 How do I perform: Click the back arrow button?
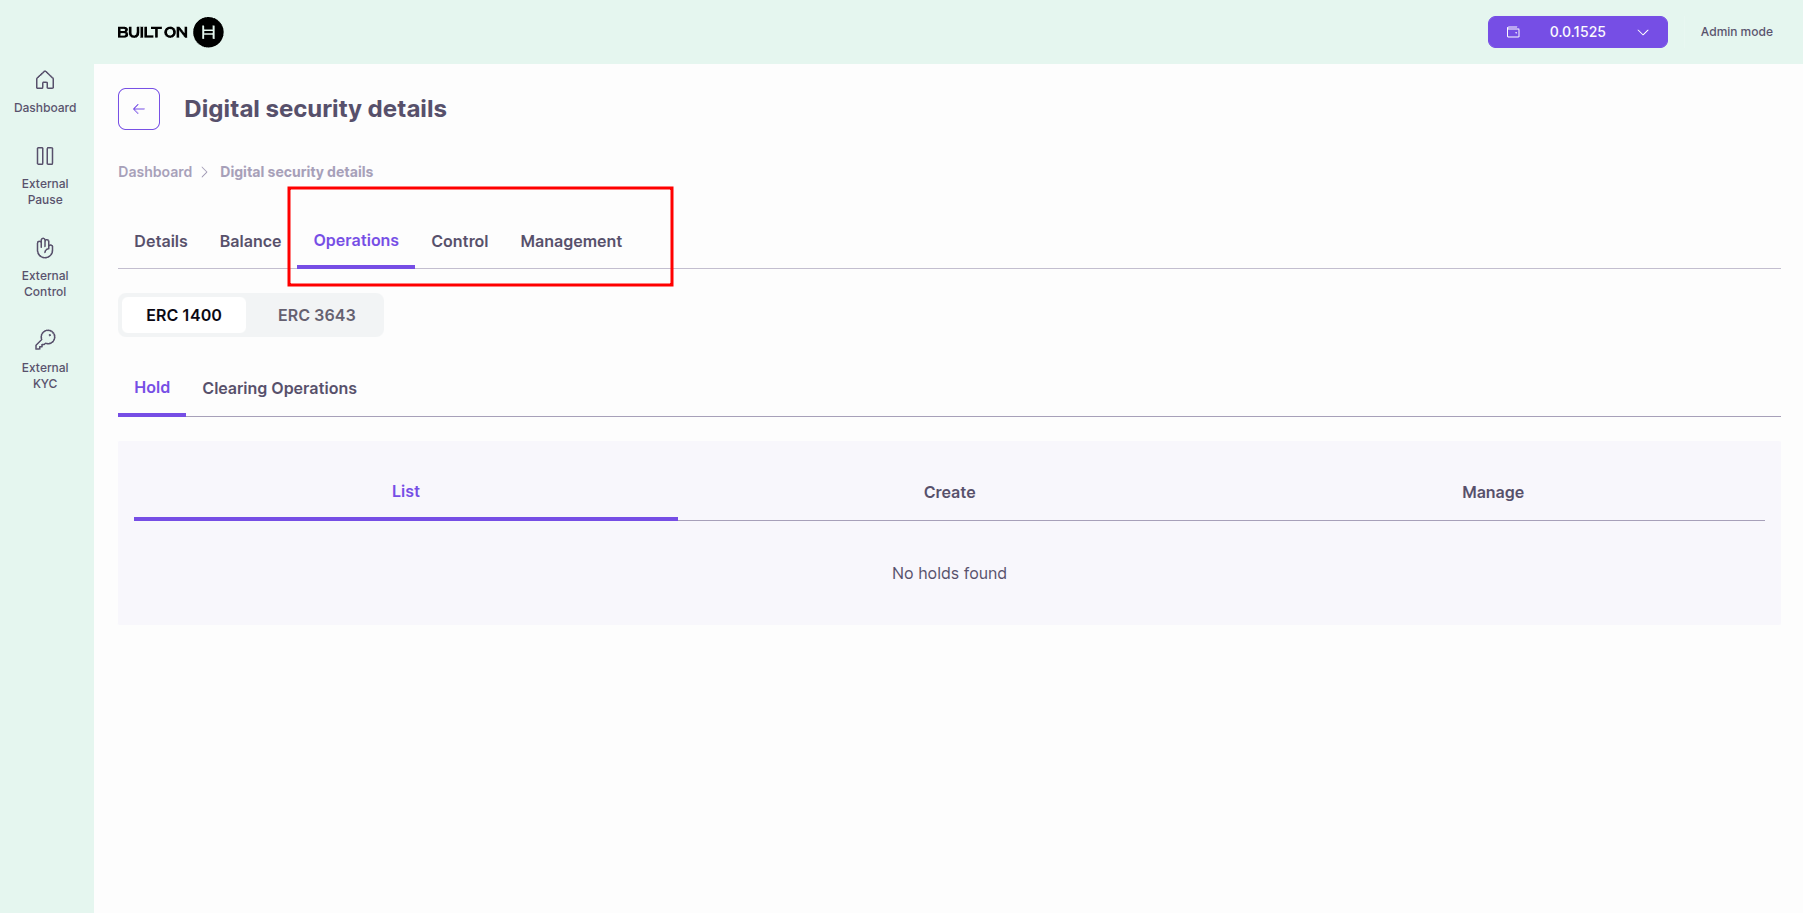point(139,109)
